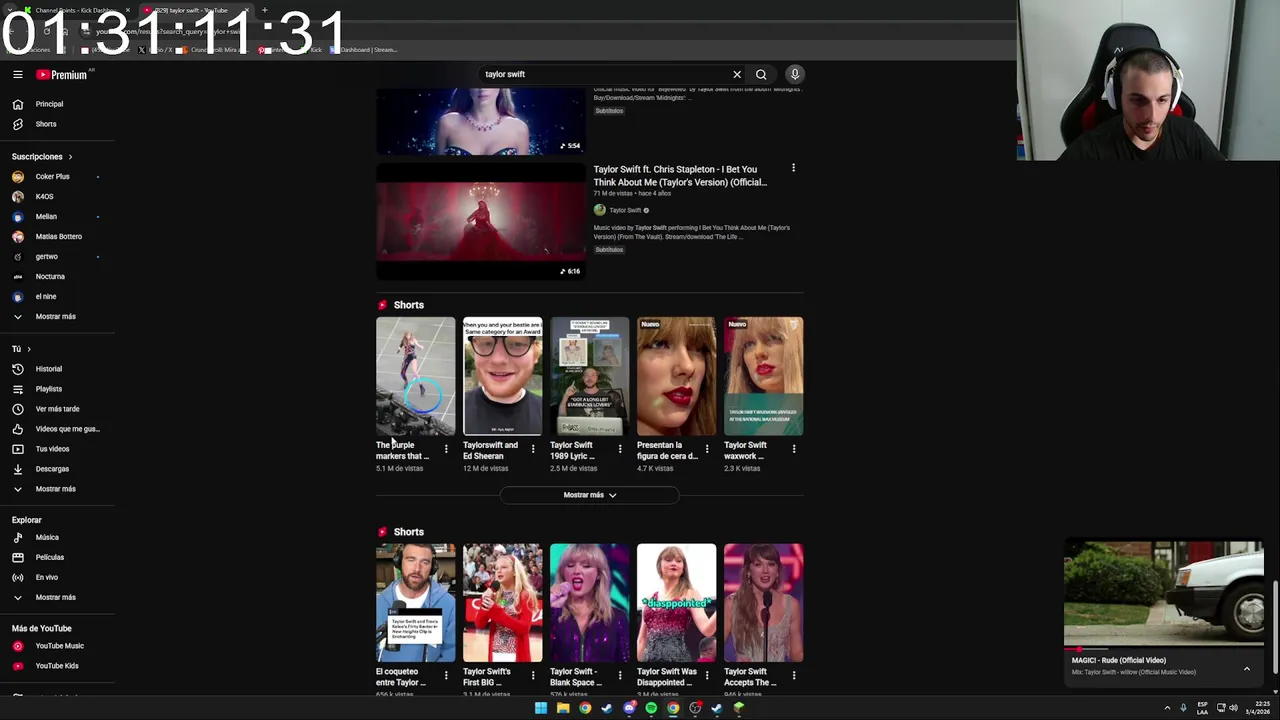Show more subscriptions below el nine

click(x=57, y=316)
